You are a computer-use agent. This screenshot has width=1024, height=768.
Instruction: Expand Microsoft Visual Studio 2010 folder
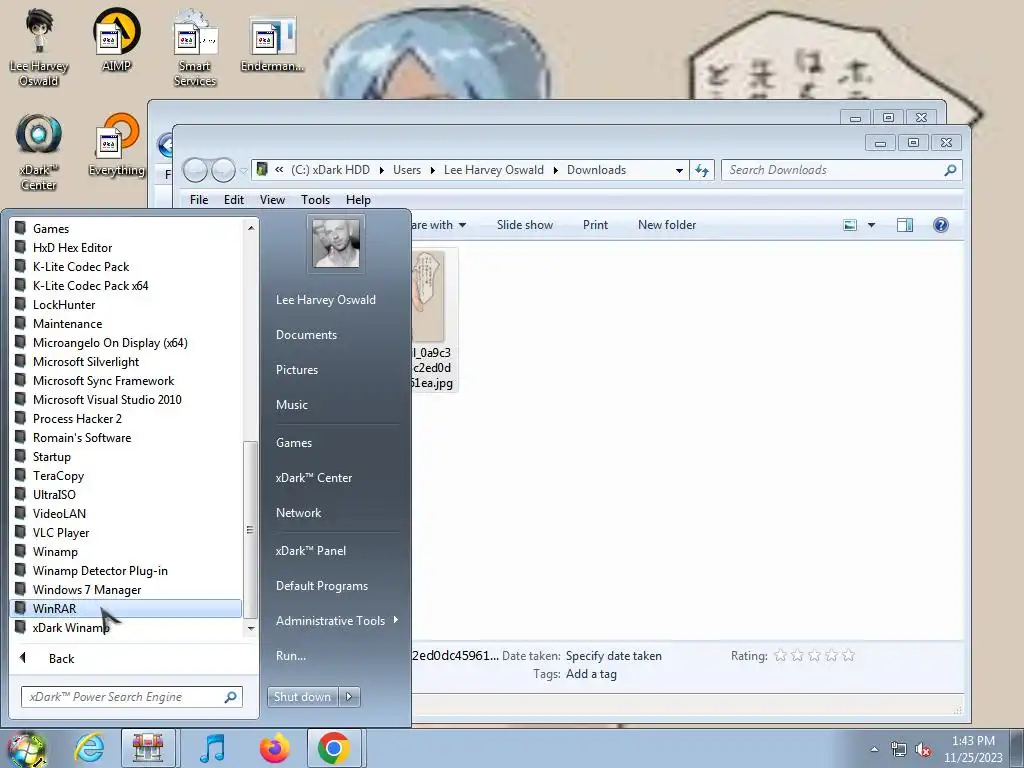pyautogui.click(x=126, y=400)
